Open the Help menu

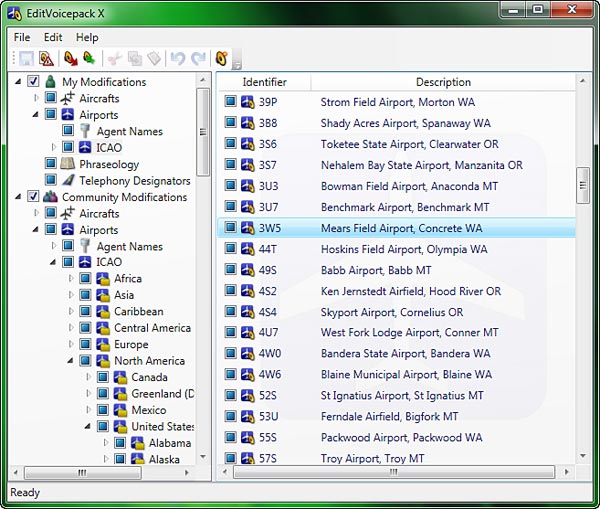pos(87,37)
